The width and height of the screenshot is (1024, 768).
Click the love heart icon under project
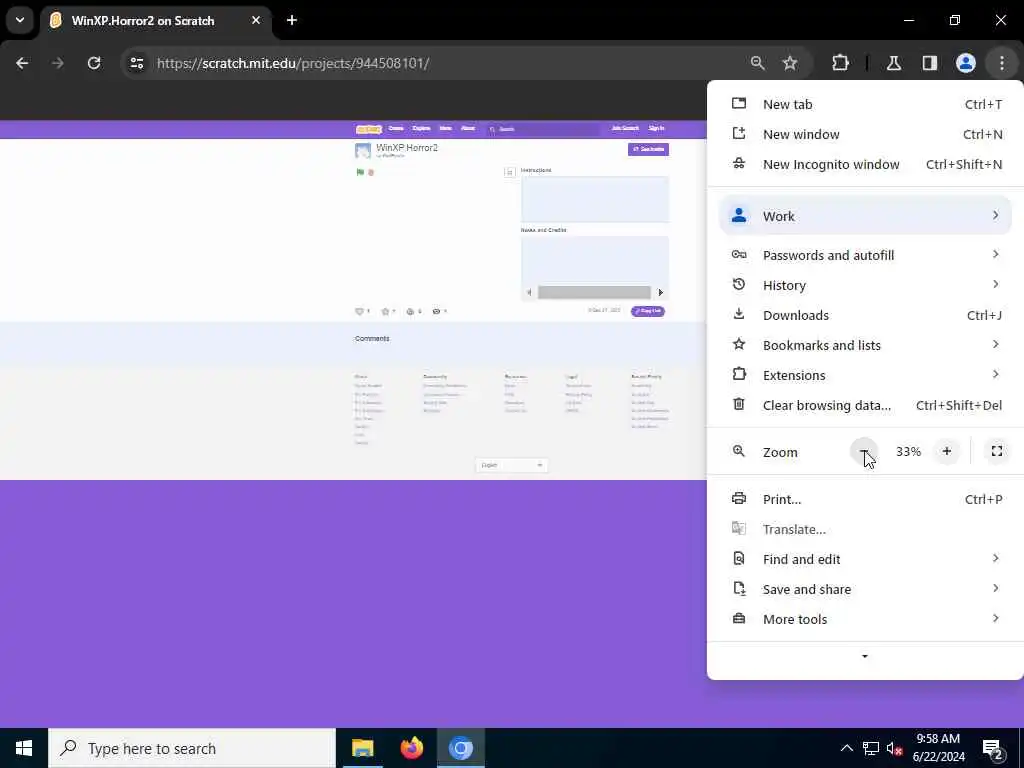[359, 312]
